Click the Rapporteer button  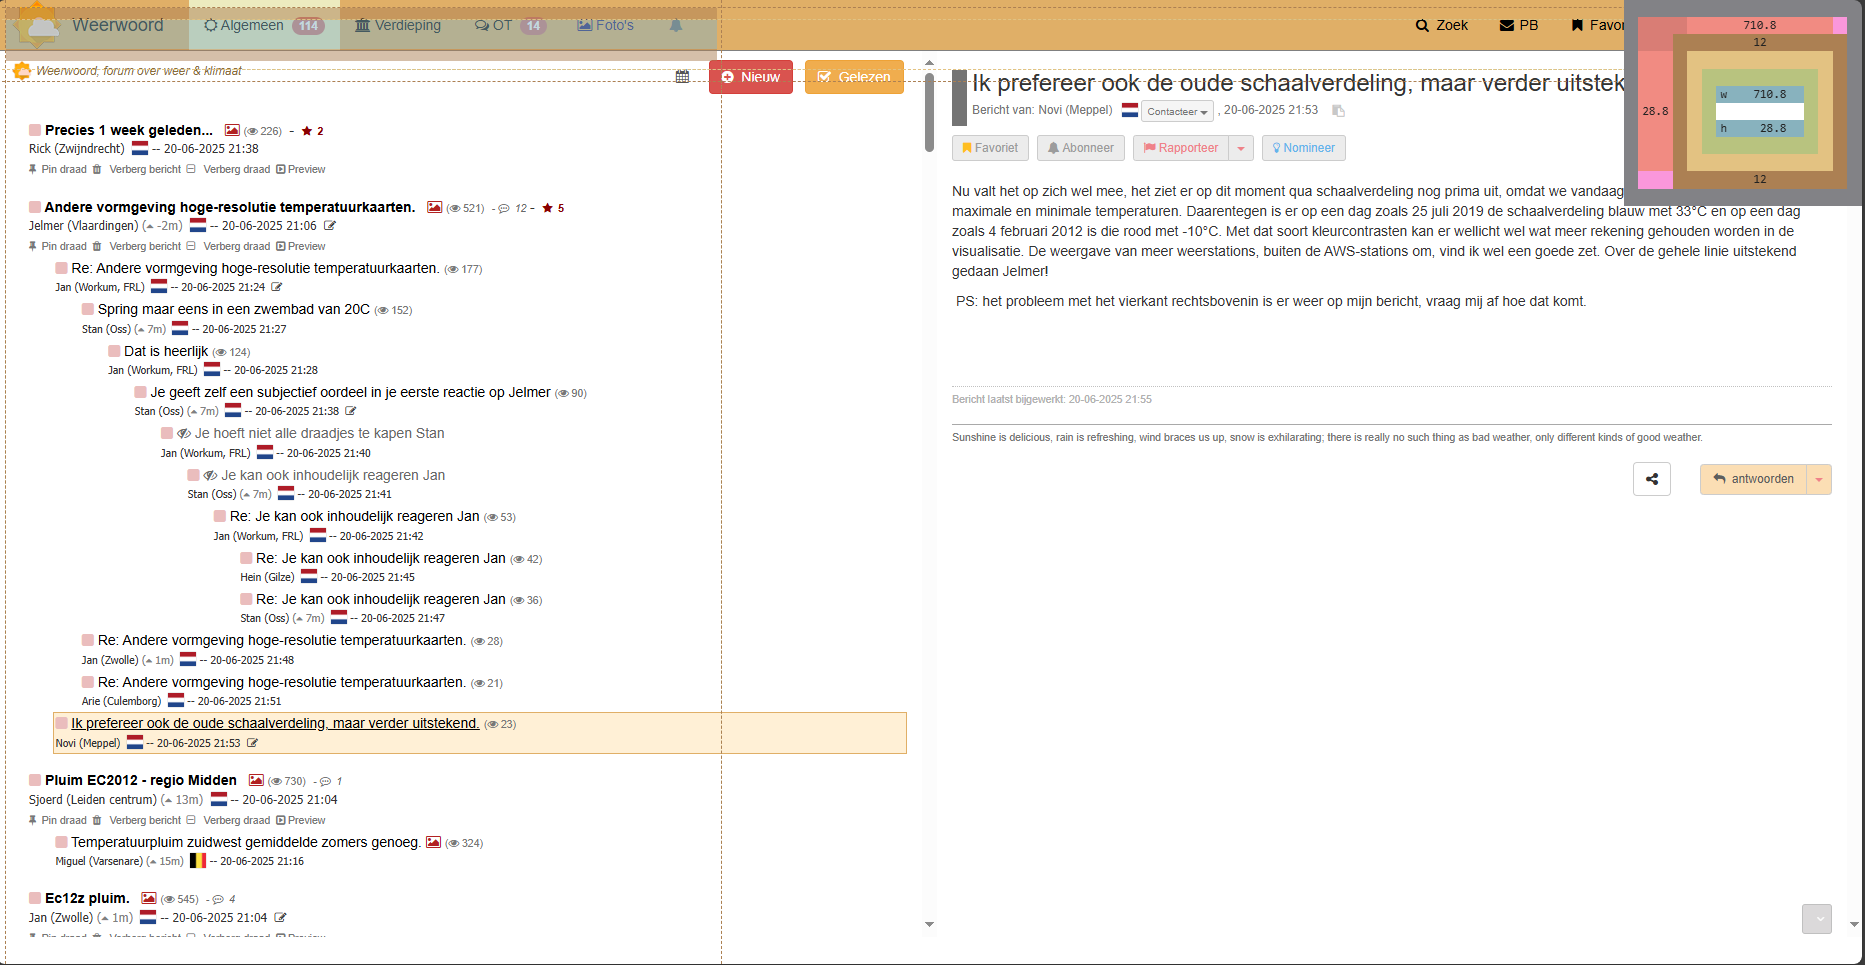pos(1181,148)
